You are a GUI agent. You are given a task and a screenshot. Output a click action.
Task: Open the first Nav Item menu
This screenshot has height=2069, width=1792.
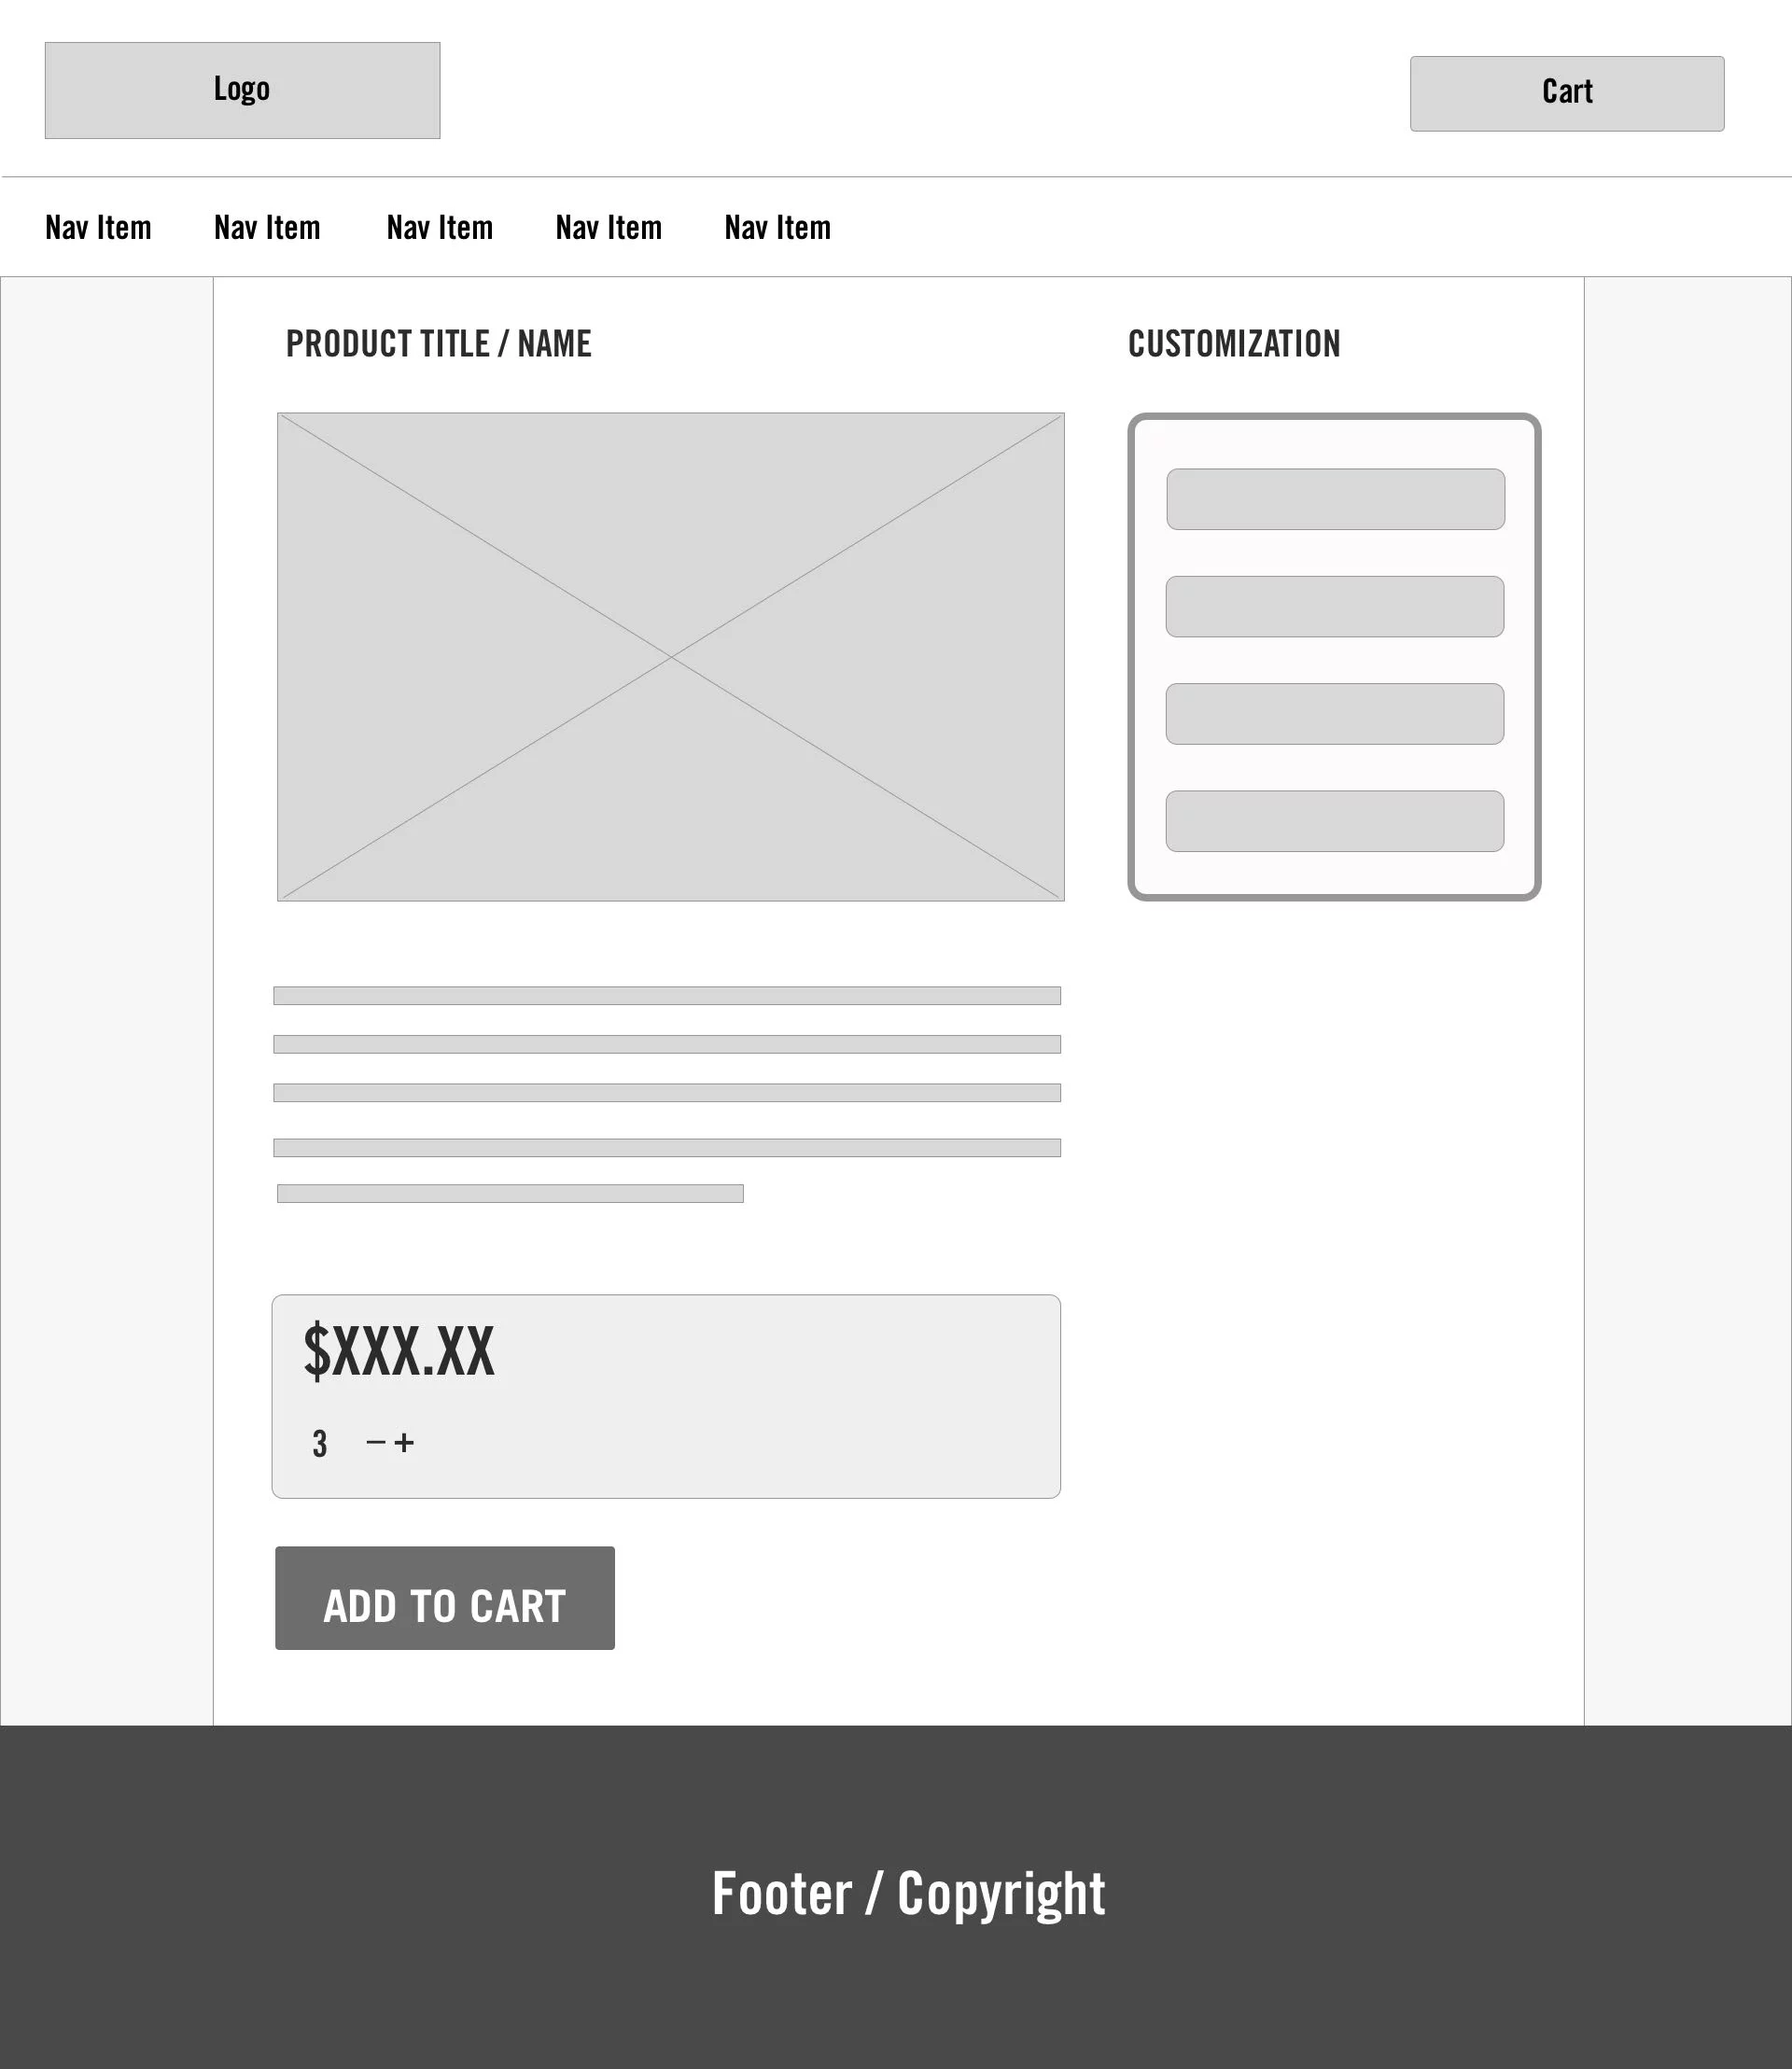[x=99, y=225]
